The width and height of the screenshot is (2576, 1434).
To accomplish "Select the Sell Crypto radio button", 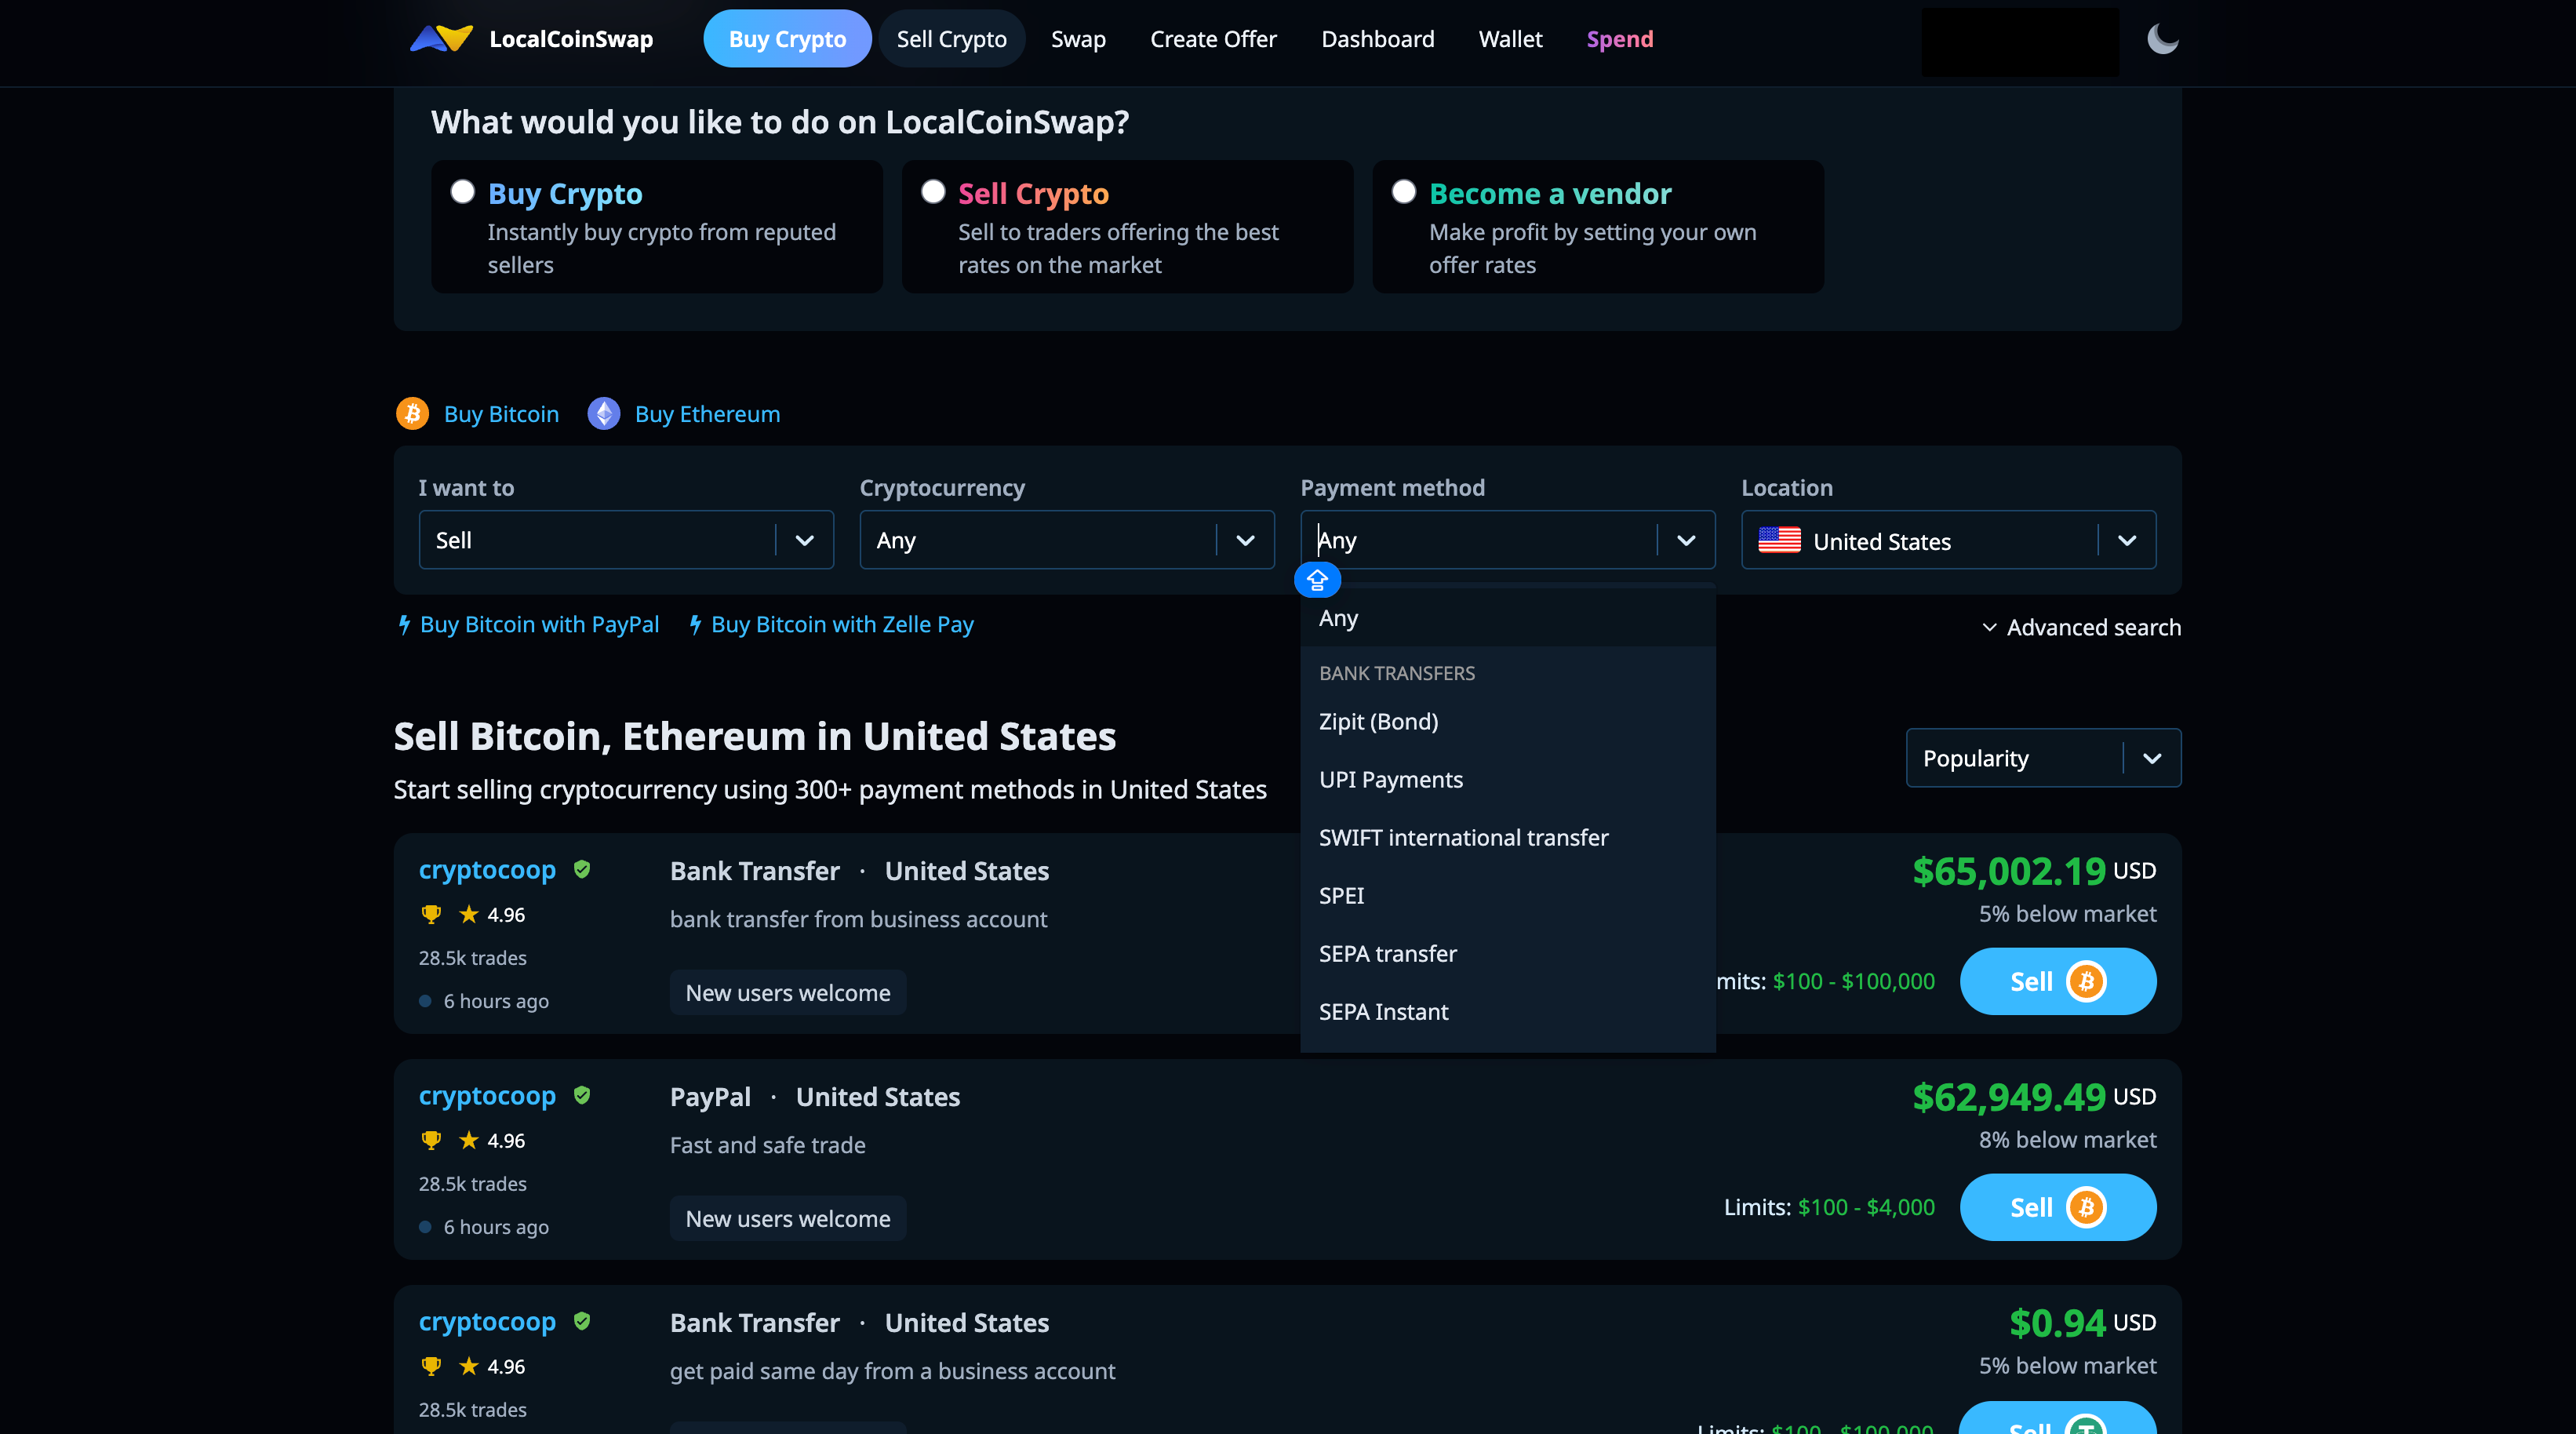I will [x=933, y=192].
